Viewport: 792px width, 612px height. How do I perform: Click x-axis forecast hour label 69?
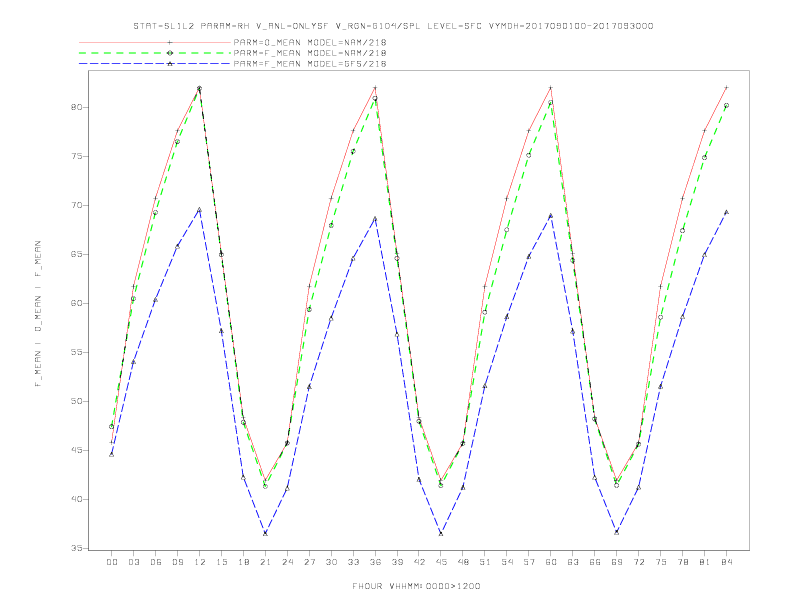tap(617, 563)
